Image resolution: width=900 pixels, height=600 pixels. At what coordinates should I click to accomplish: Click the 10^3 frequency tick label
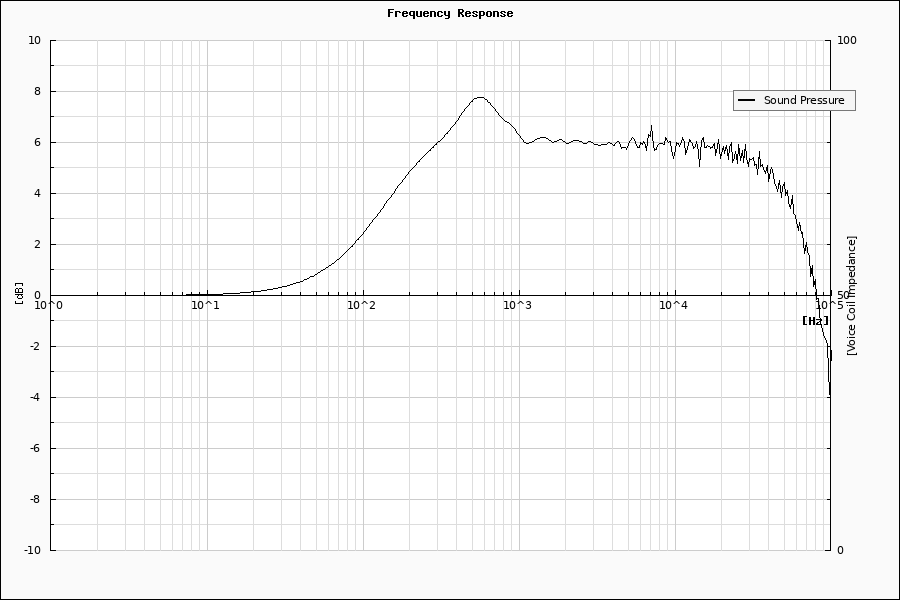click(517, 306)
